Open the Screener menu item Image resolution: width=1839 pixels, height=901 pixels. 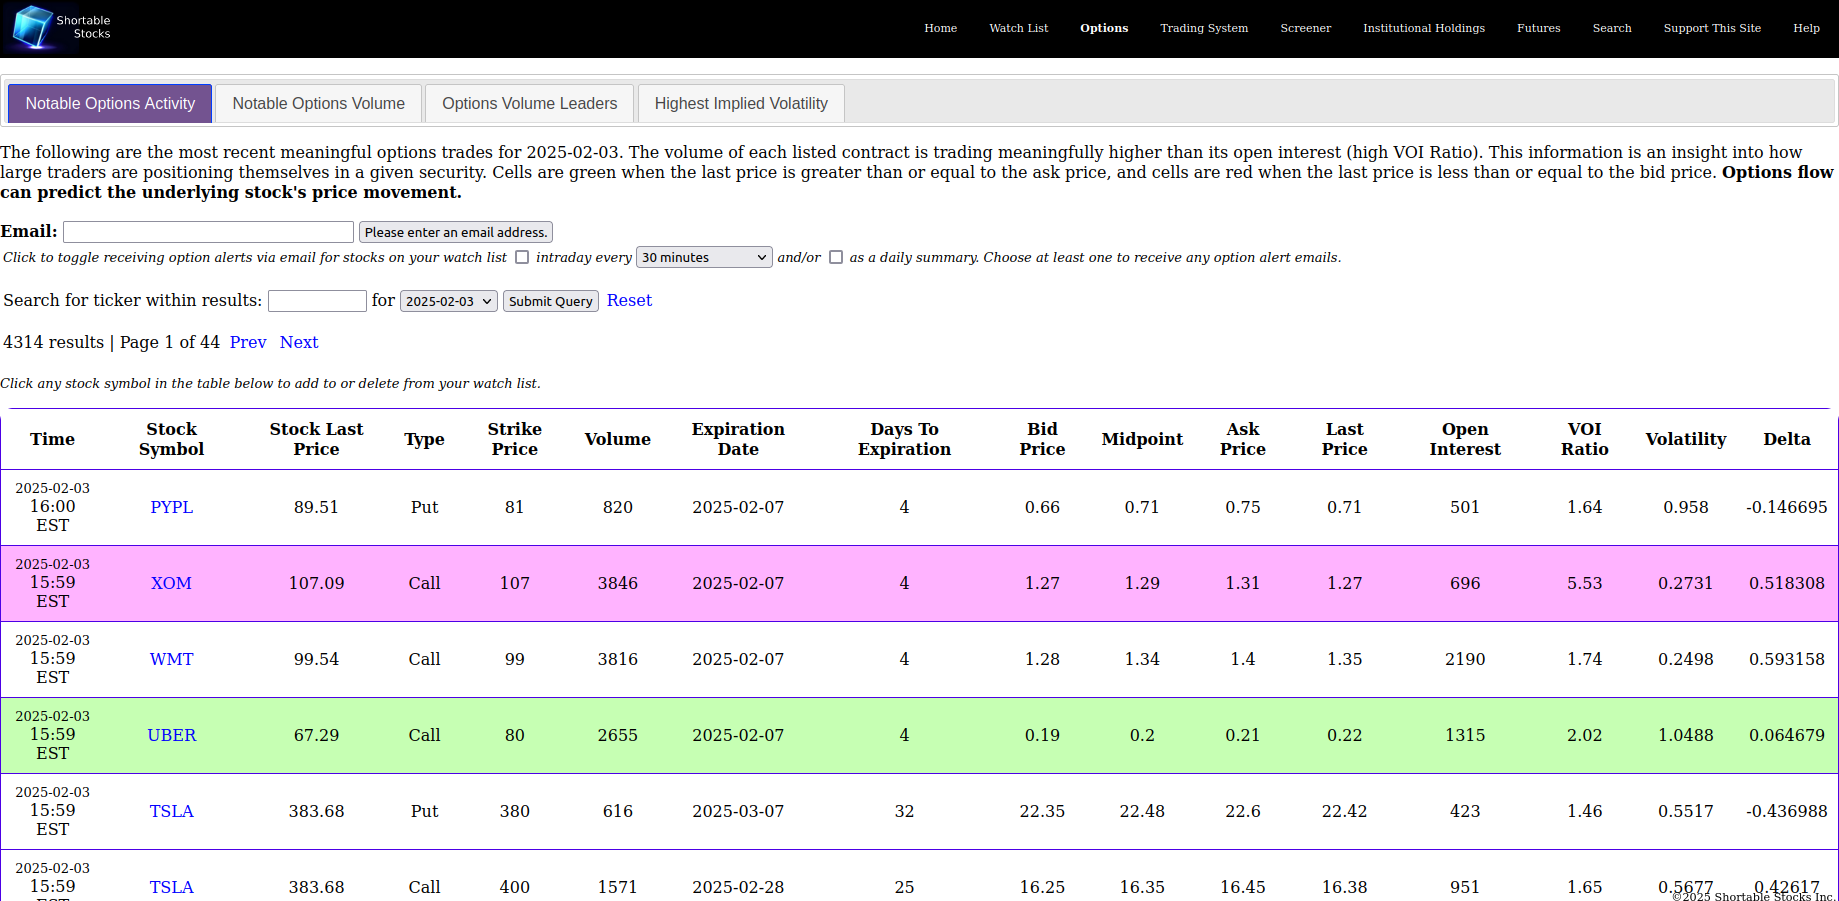pos(1305,28)
